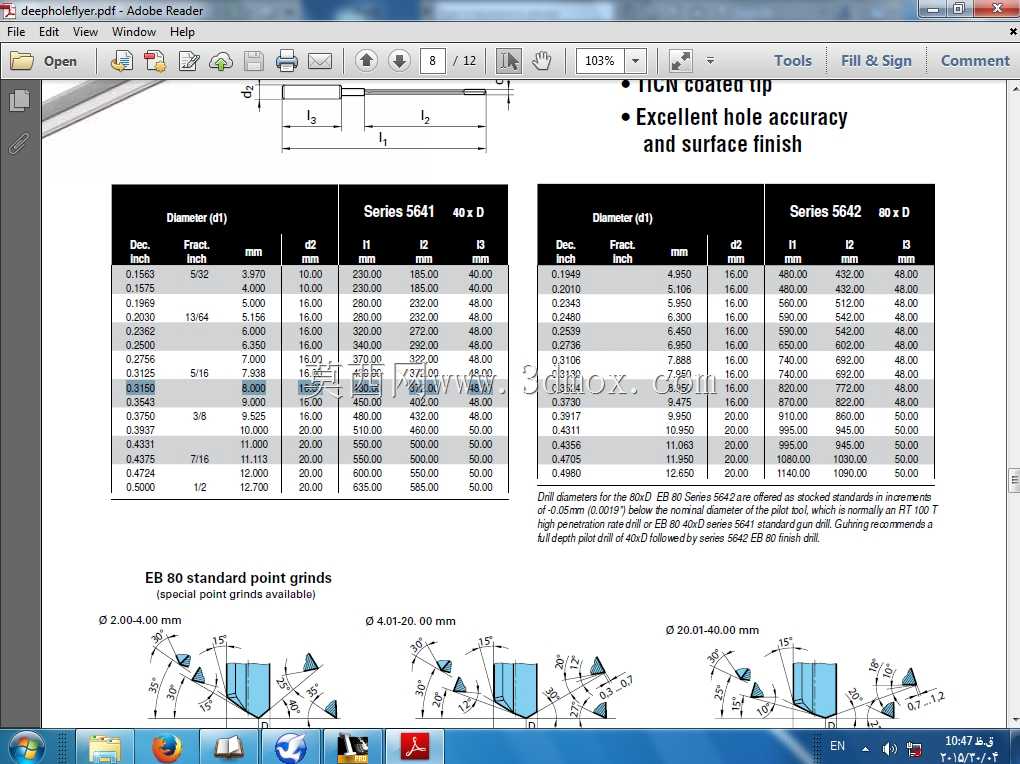This screenshot has width=1020, height=764.
Task: Open the View menu
Action: coord(85,32)
